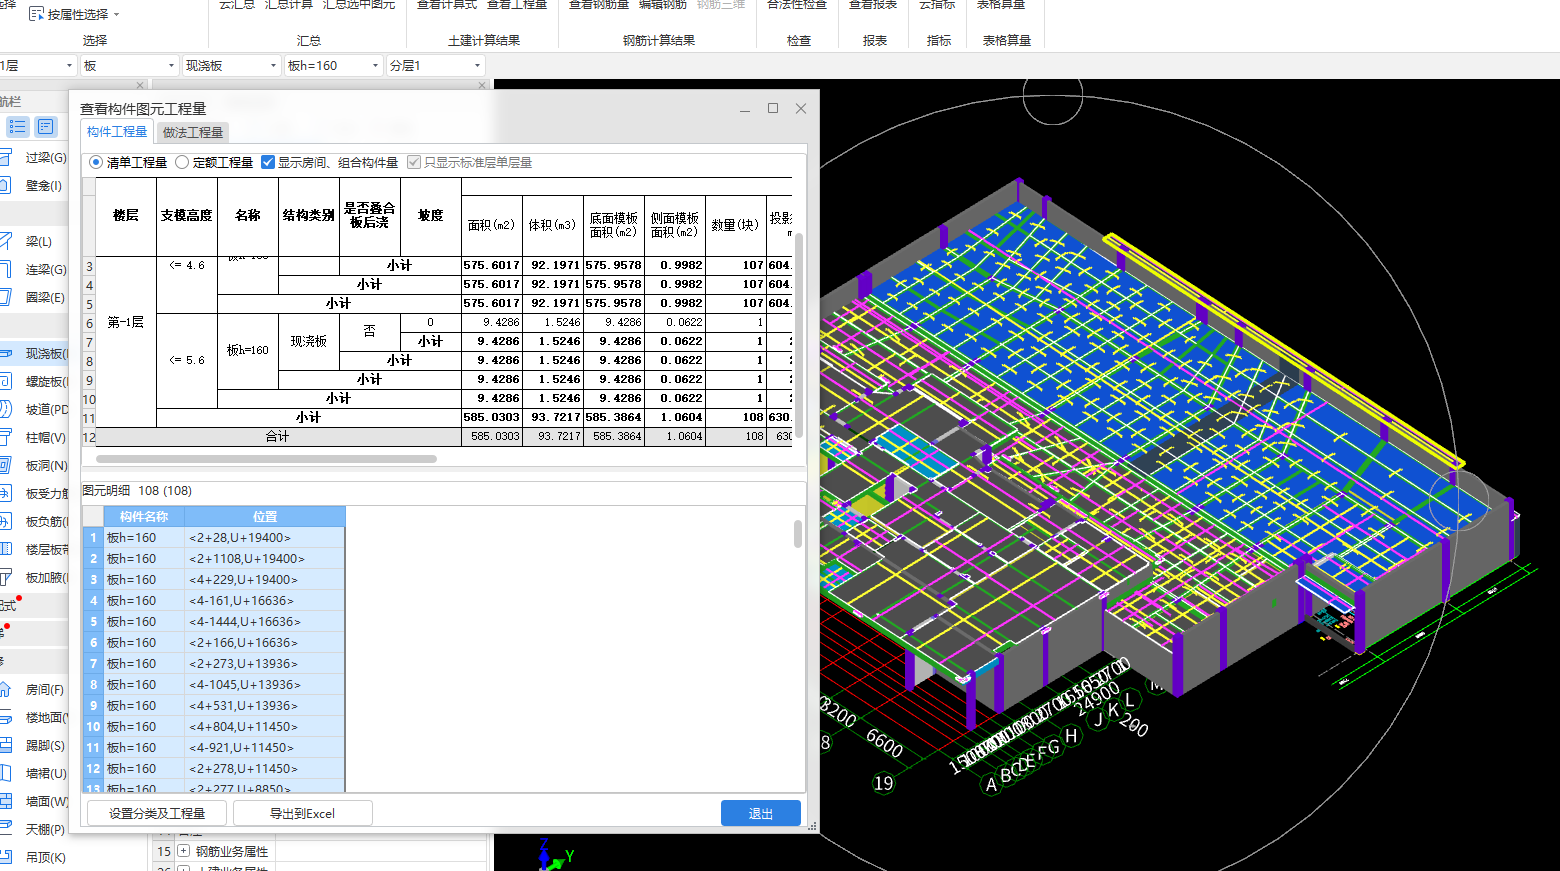Expand 钢筋业务属性 property row
The height and width of the screenshot is (871, 1560).
tap(183, 851)
